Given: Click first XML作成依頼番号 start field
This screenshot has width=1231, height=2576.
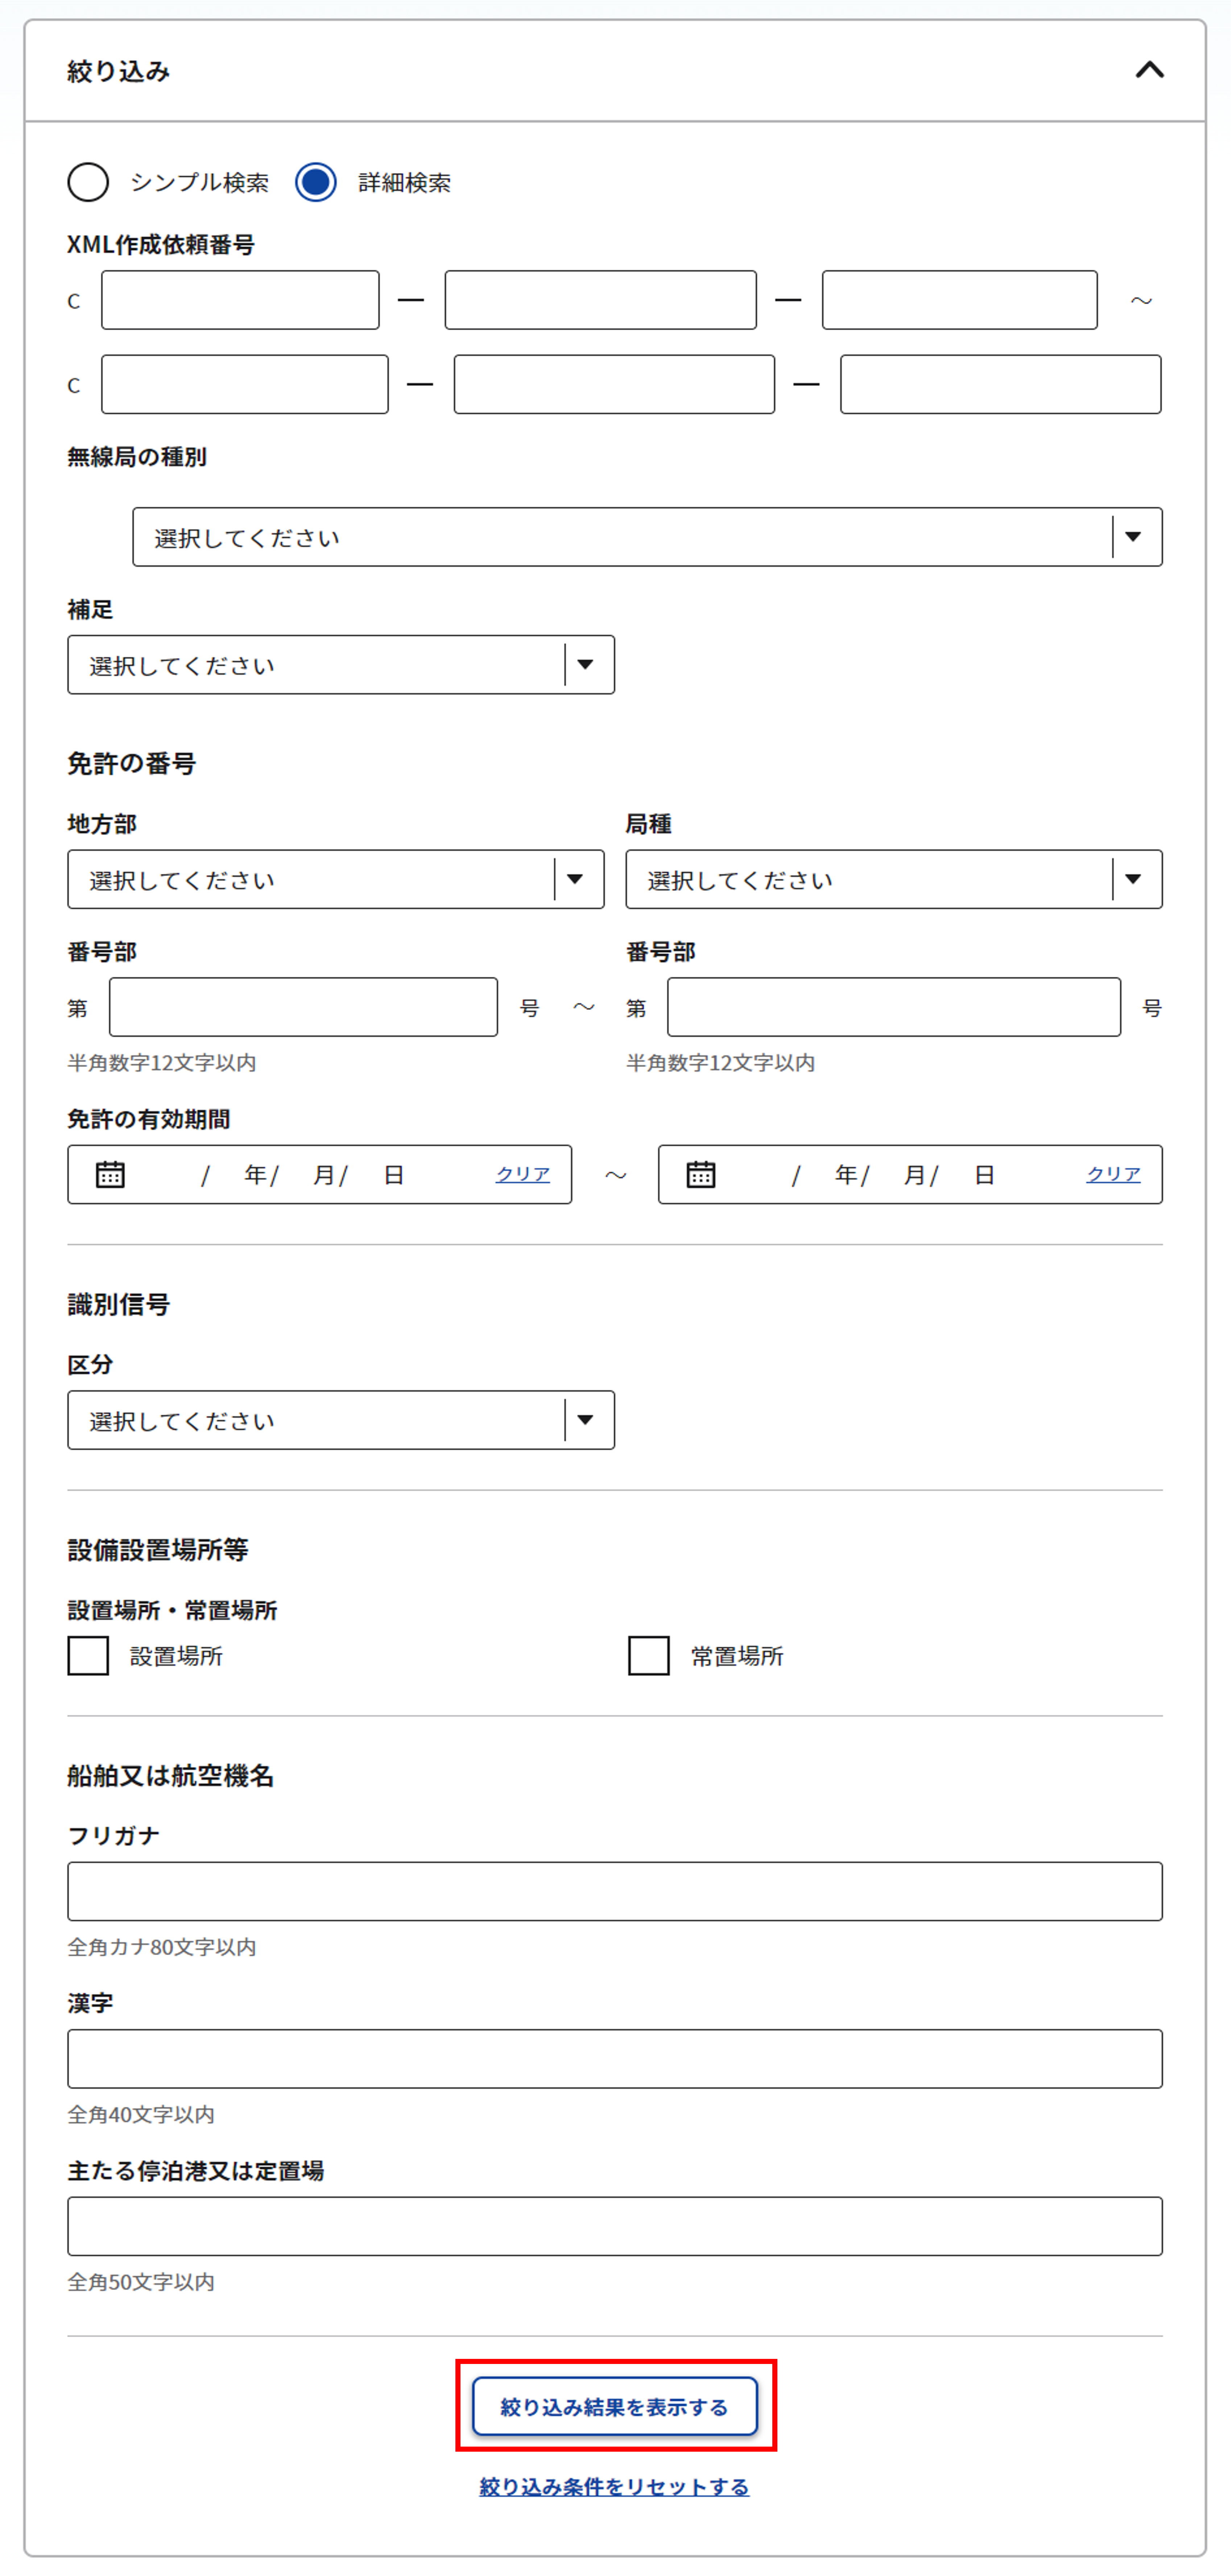Looking at the screenshot, I should (x=240, y=300).
